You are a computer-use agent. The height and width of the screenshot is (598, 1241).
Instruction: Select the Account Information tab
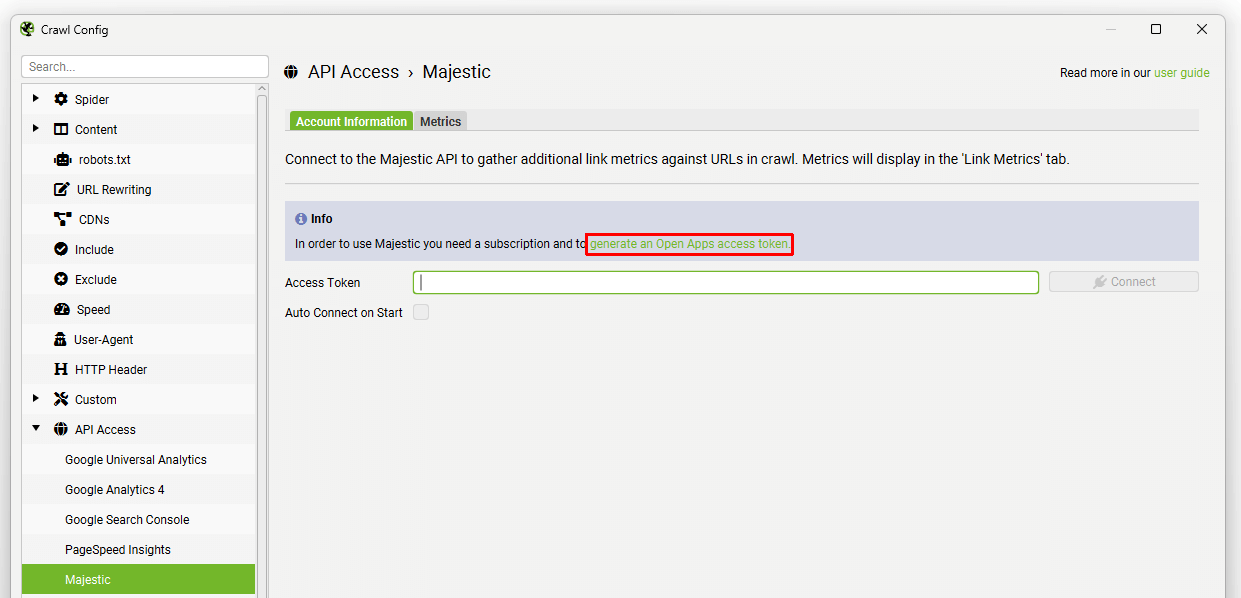click(351, 121)
